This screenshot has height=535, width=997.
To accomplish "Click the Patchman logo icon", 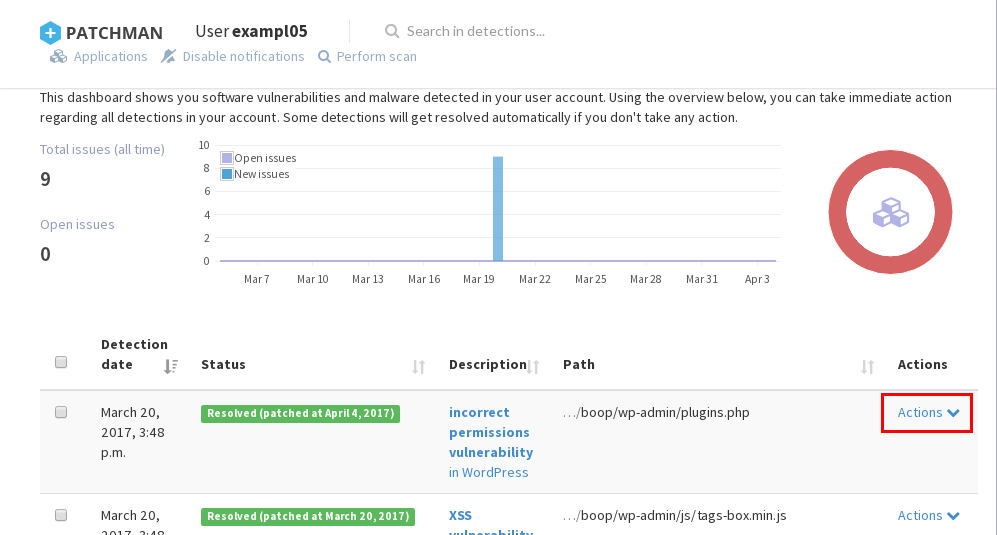I will (50, 33).
